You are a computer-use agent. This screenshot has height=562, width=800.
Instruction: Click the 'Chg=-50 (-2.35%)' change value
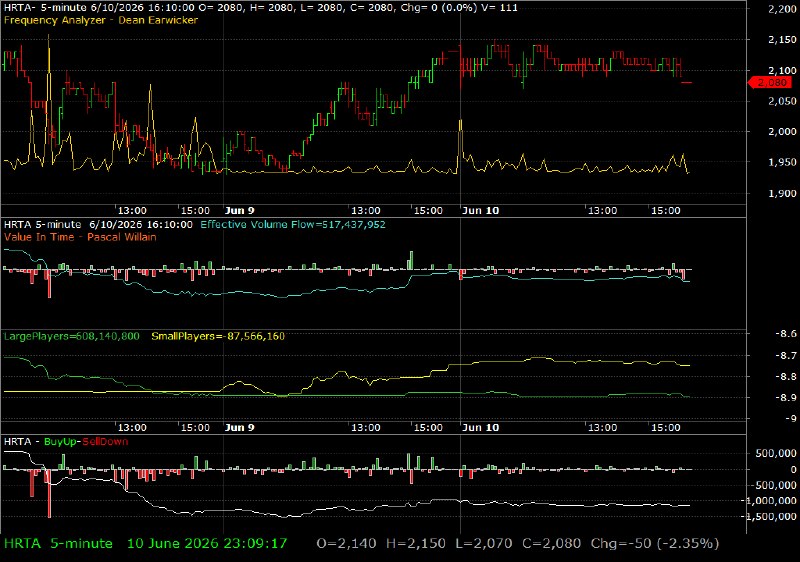655,544
